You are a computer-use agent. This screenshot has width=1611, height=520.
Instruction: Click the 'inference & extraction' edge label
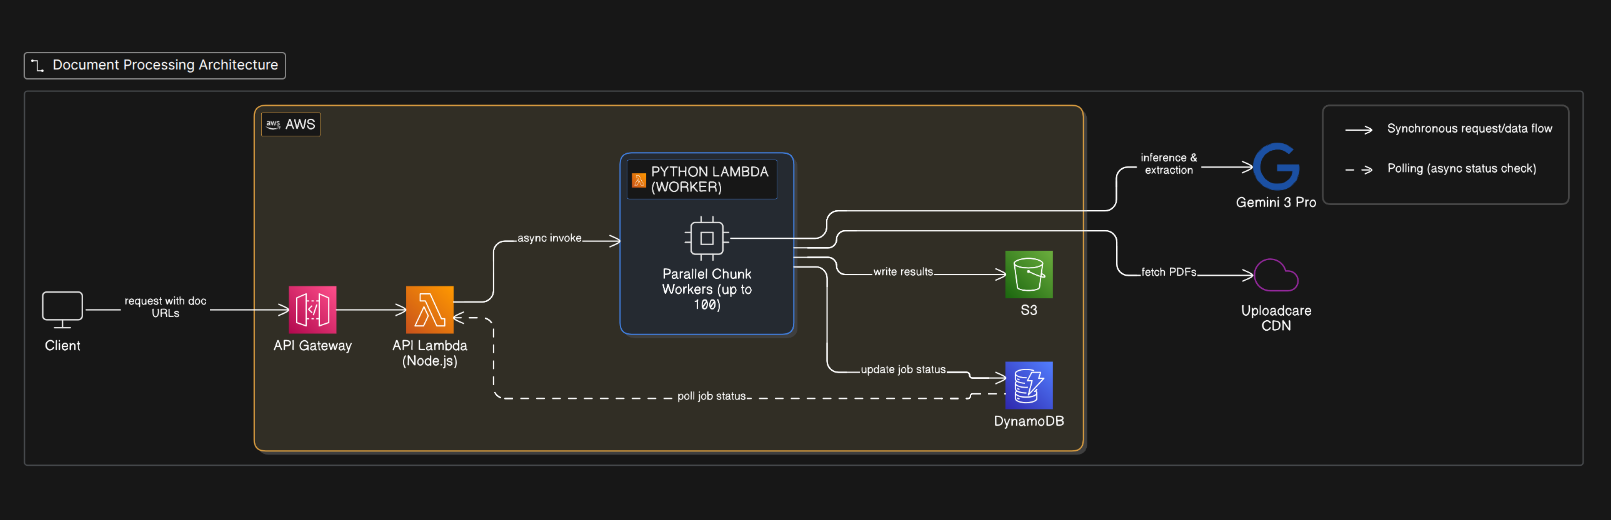tap(1169, 164)
